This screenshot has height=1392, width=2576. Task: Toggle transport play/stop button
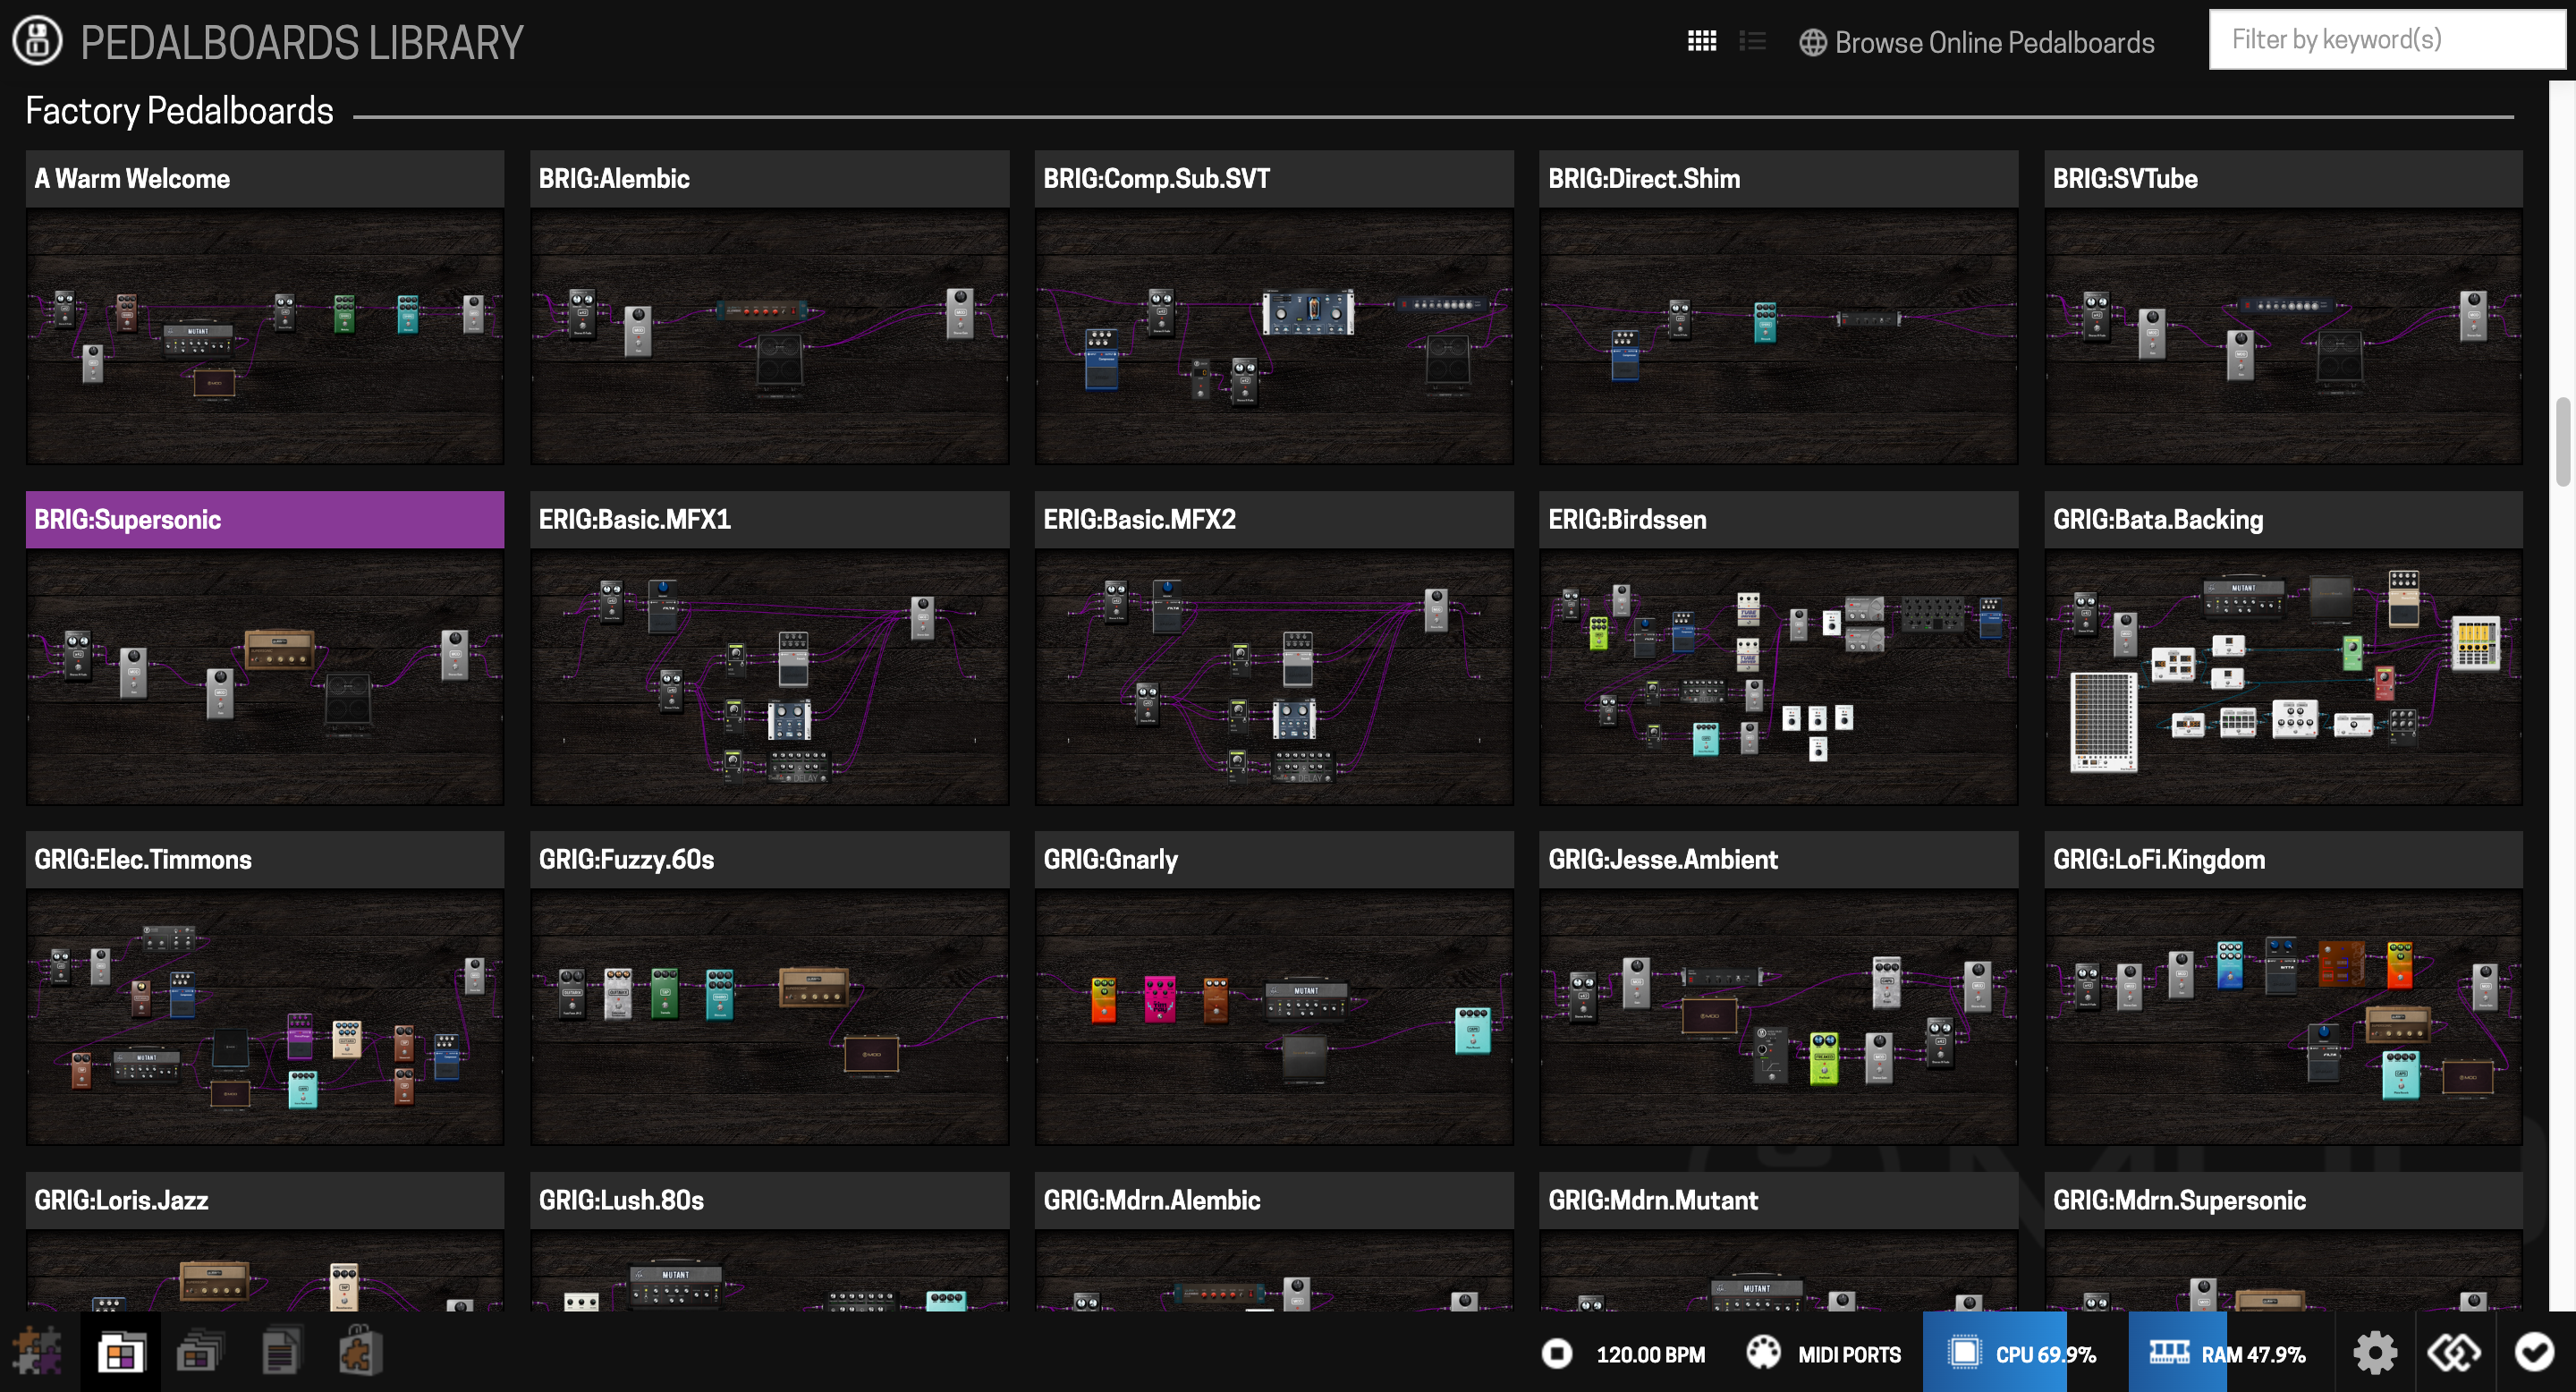point(1556,1353)
